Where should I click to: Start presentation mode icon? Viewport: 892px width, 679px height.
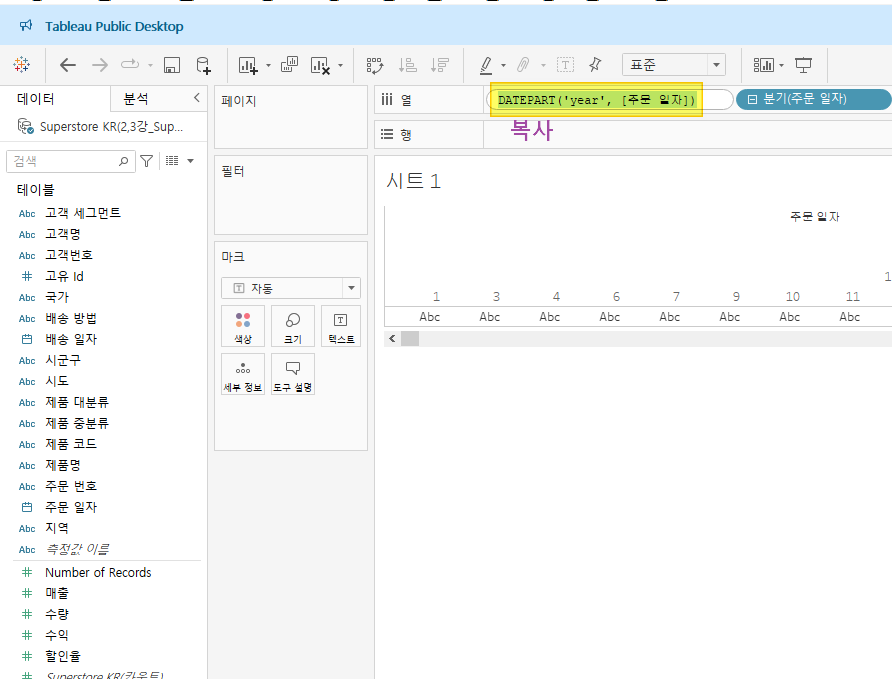803,65
